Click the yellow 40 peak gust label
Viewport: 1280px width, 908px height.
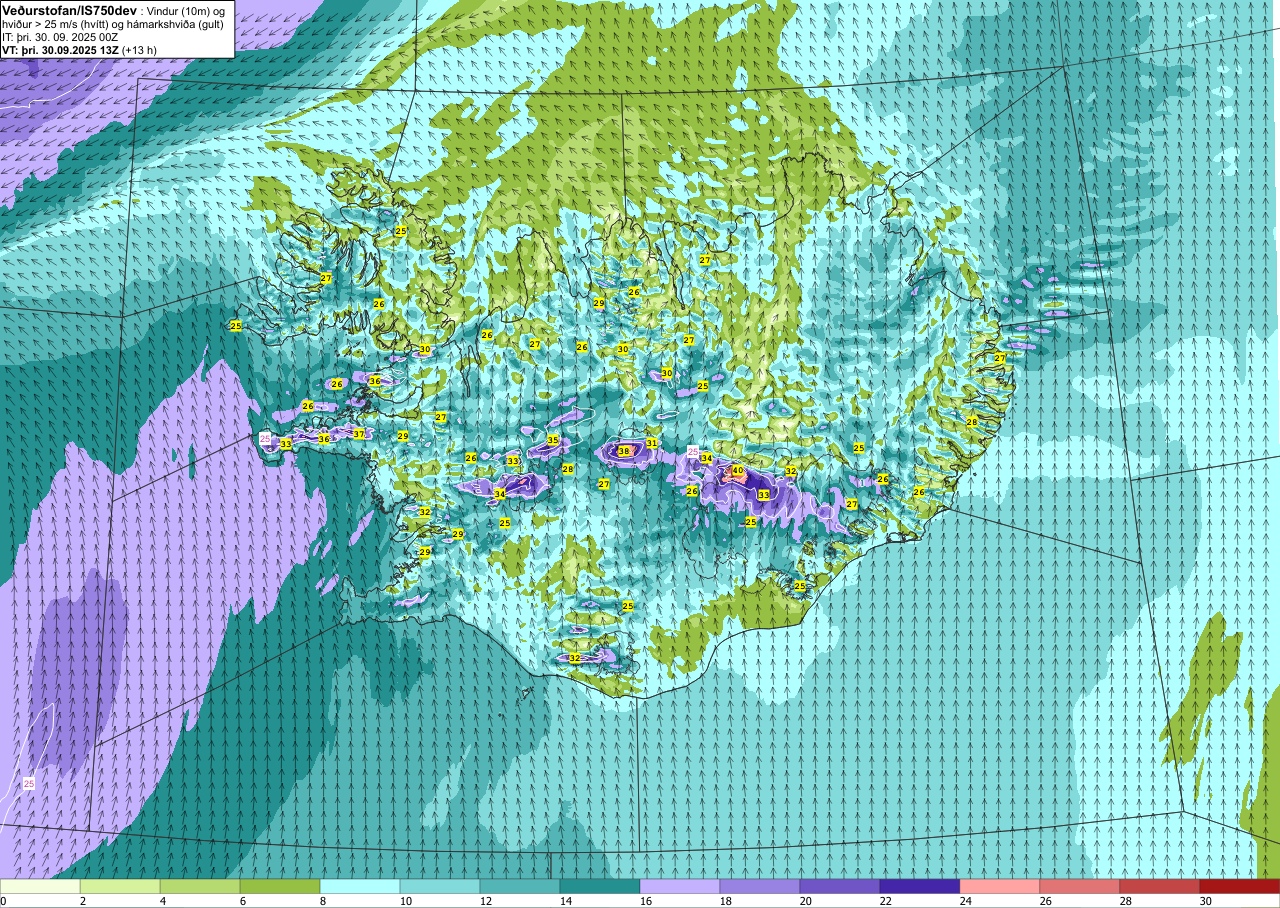(x=738, y=470)
